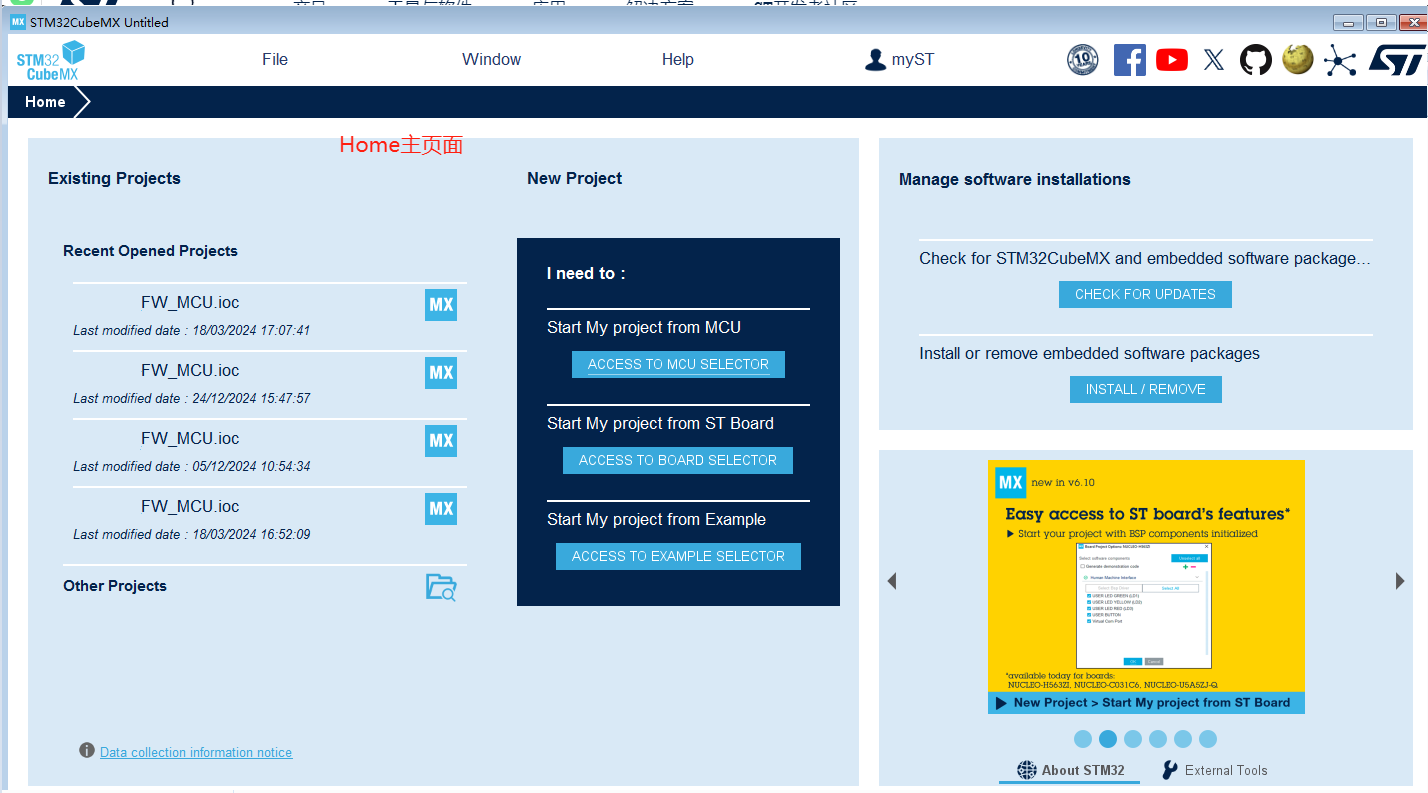Open Data collection information notice link
Screen dimensions: 1428x793
(196, 753)
